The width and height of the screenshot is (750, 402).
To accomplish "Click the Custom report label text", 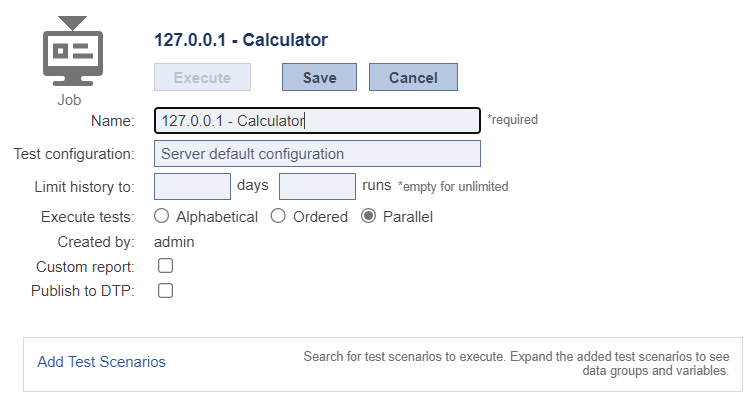I will tap(85, 267).
